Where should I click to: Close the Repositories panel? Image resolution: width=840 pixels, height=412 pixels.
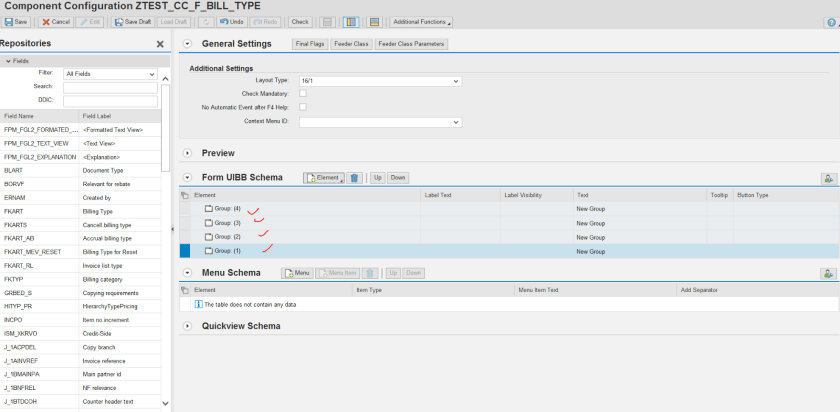click(160, 44)
